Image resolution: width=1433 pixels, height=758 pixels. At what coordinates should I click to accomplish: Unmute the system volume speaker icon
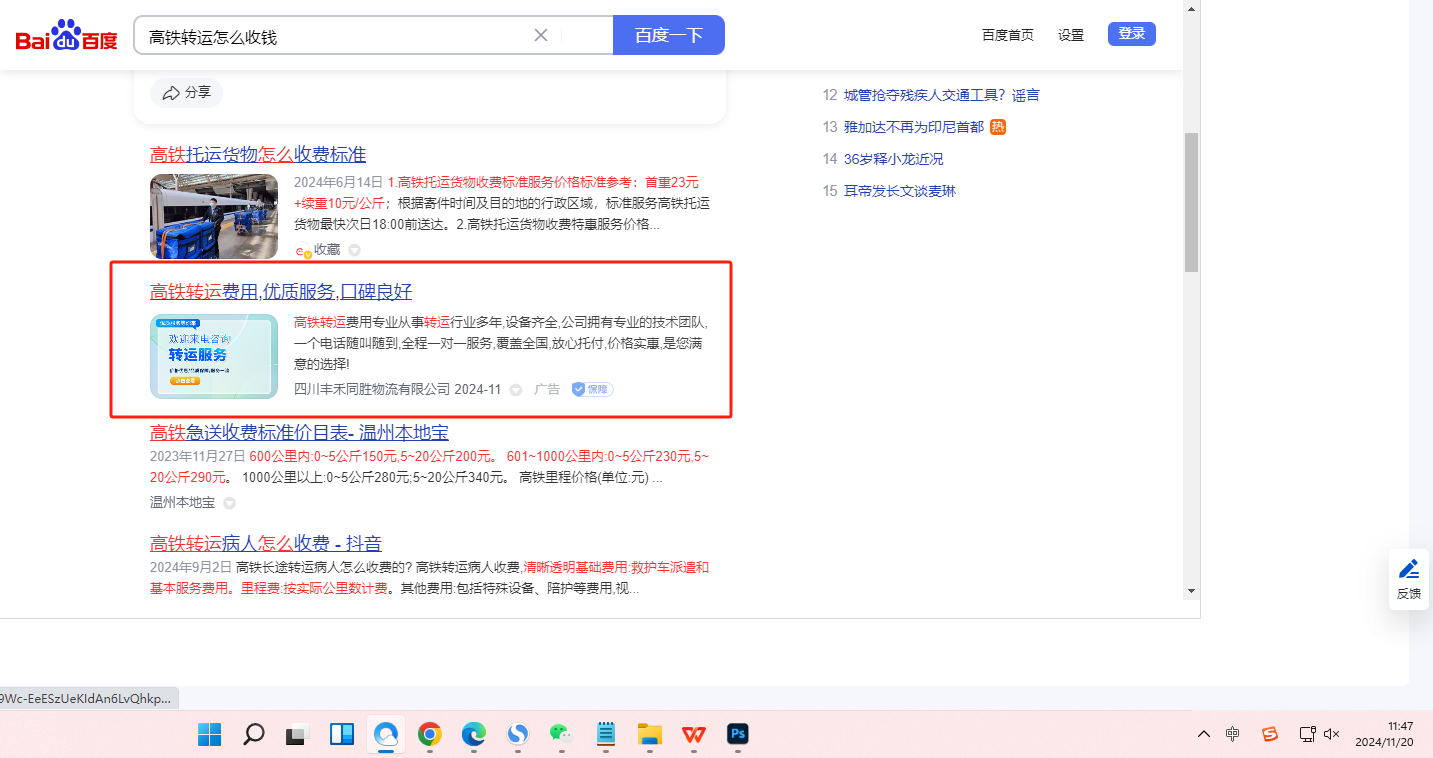pyautogui.click(x=1331, y=734)
